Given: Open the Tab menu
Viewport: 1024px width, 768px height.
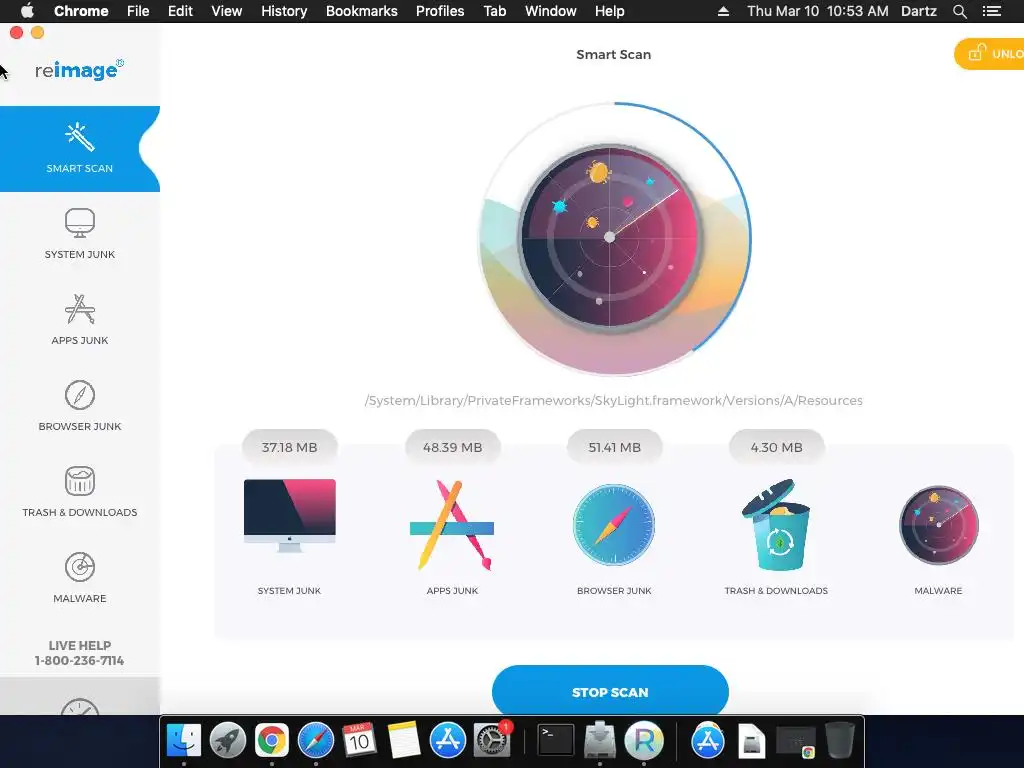Looking at the screenshot, I should (494, 11).
